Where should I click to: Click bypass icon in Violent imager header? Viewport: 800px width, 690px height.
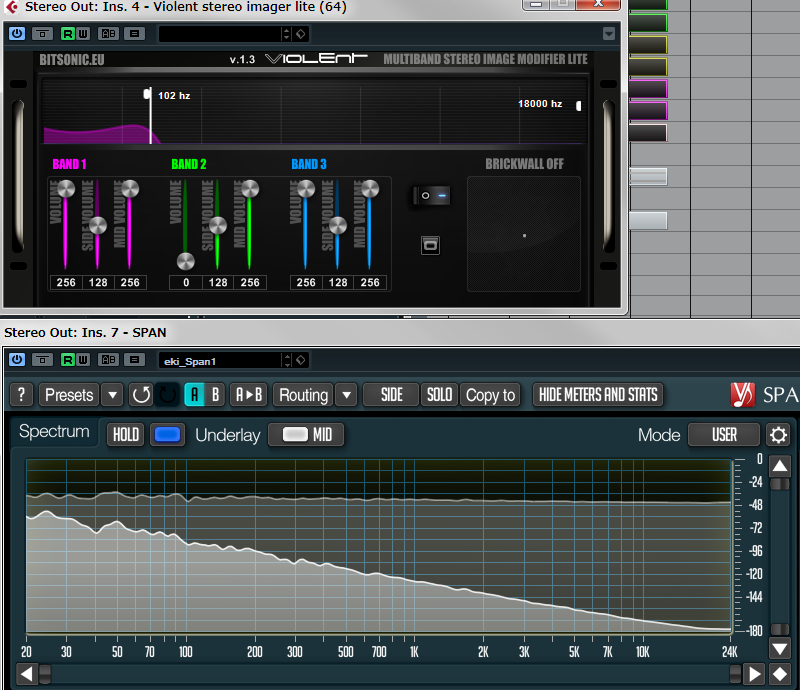point(42,34)
